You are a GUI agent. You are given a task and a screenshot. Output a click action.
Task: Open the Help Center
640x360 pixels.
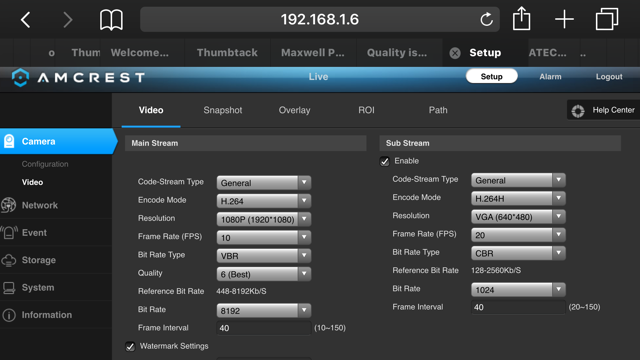click(x=604, y=110)
